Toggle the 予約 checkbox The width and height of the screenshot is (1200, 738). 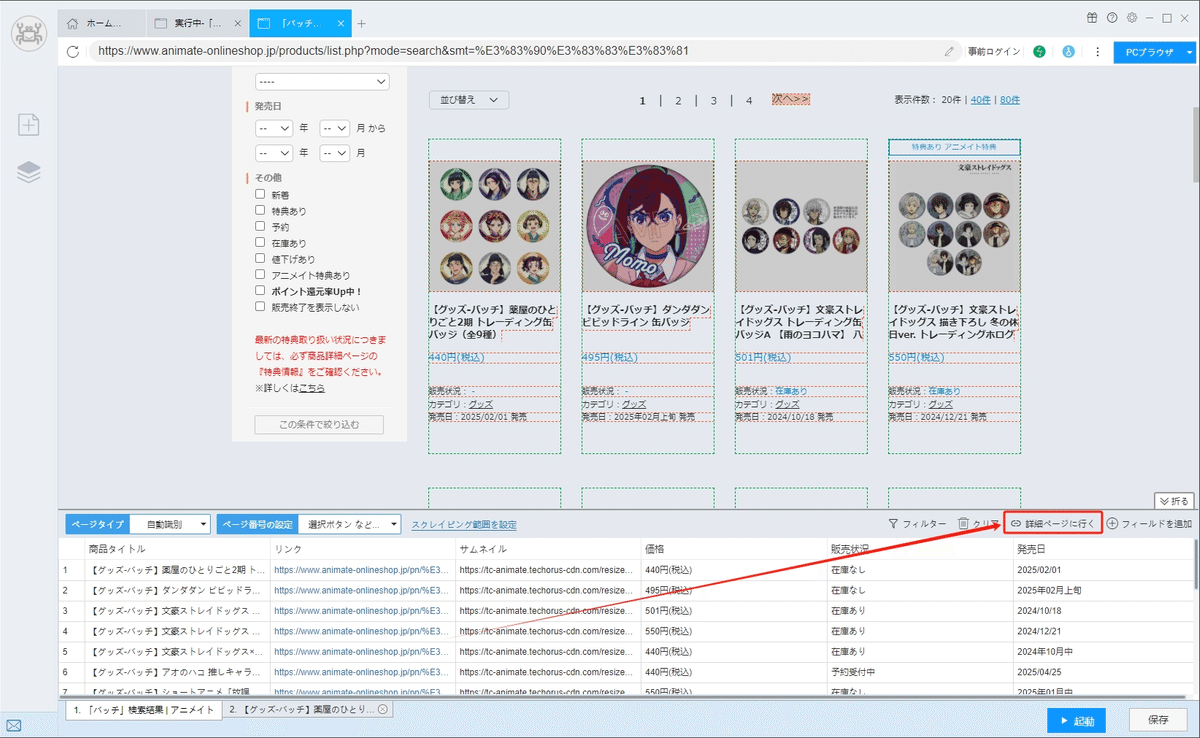(260, 227)
